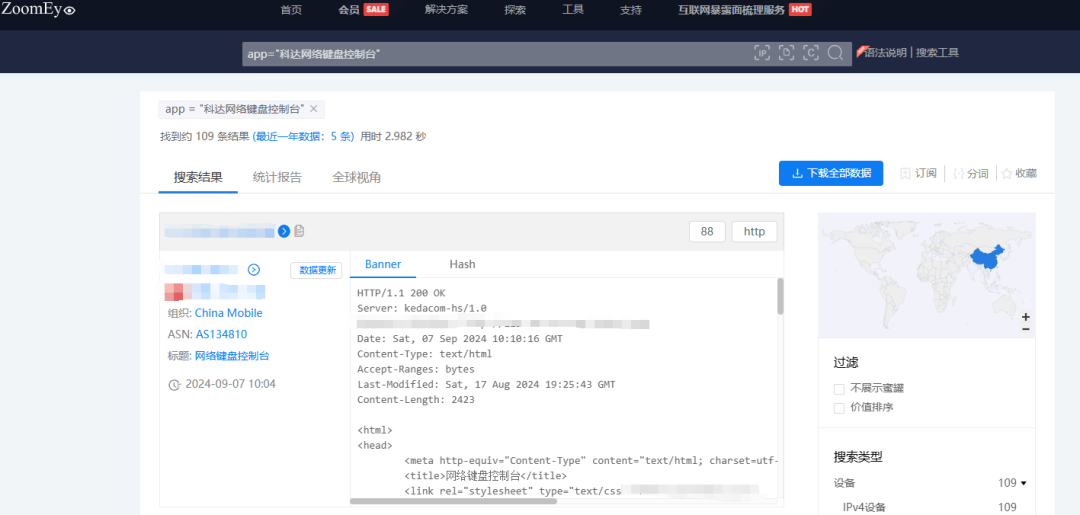Click the 分词 tokenize icon
Screen dimensions: 1080x515
point(958,174)
